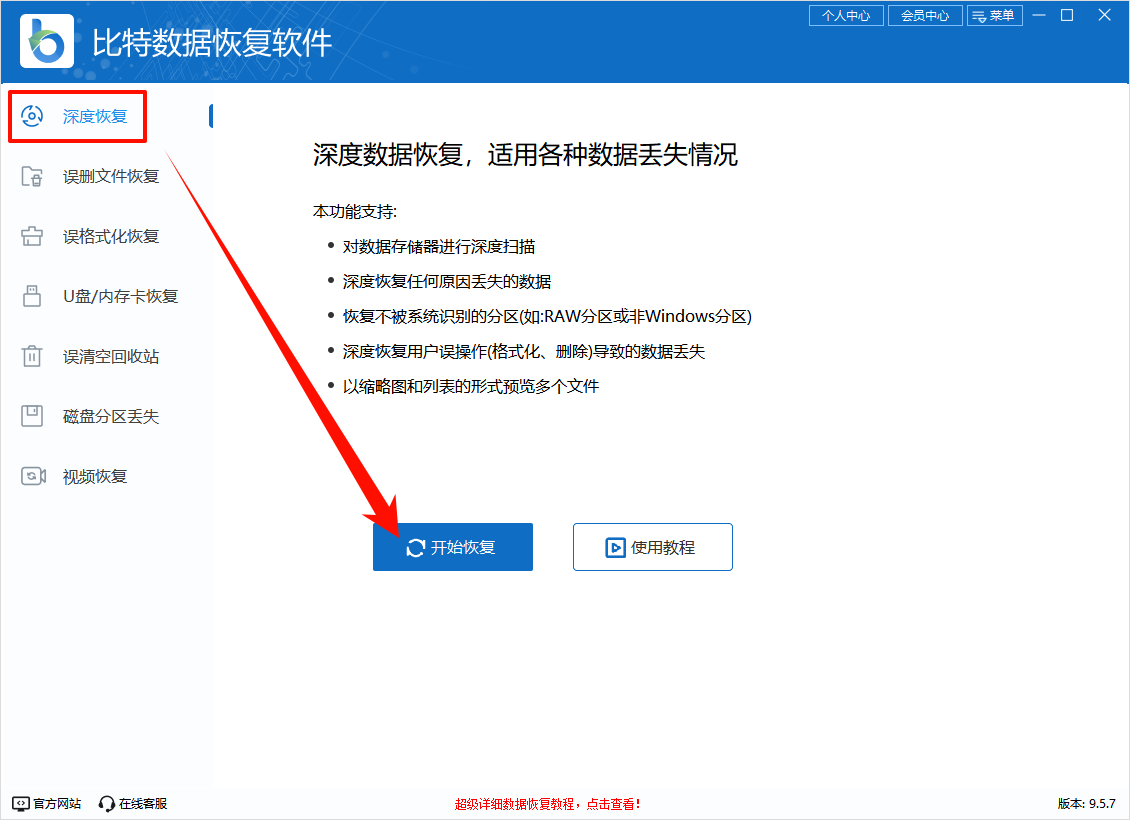The width and height of the screenshot is (1130, 820).
Task: Click the U盘/内存卡恢复 USB icon
Action: [32, 296]
